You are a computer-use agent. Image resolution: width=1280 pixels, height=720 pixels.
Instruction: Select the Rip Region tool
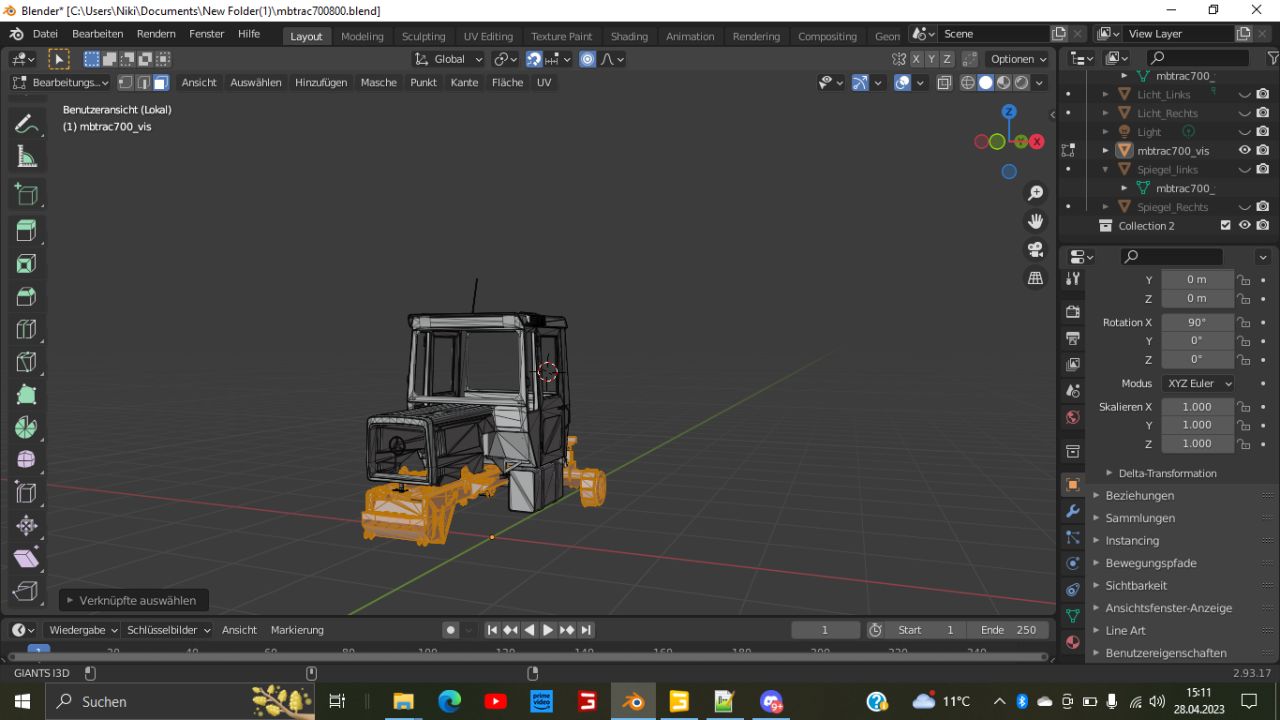pos(27,591)
